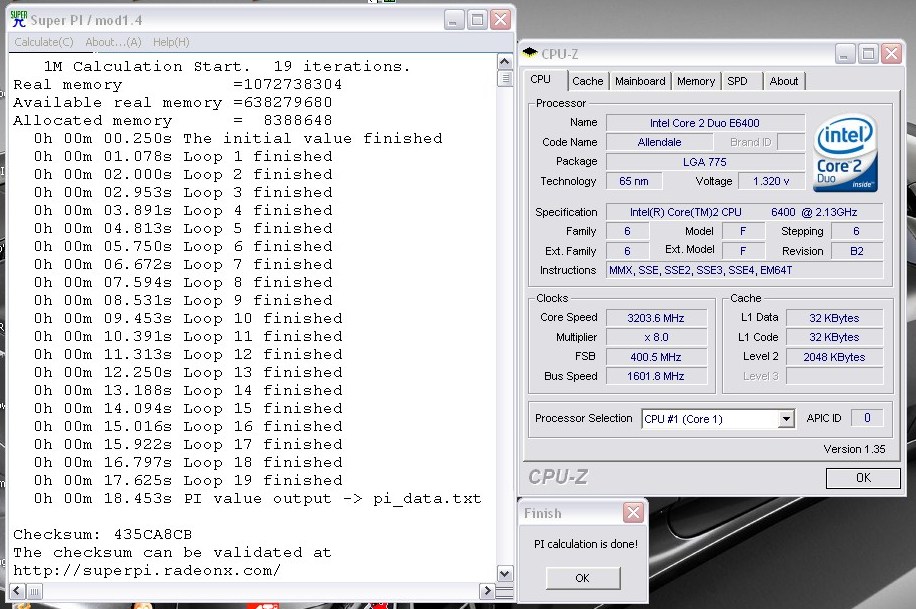This screenshot has width=916, height=609.
Task: Click the 'B2' revision value
Action: point(856,251)
